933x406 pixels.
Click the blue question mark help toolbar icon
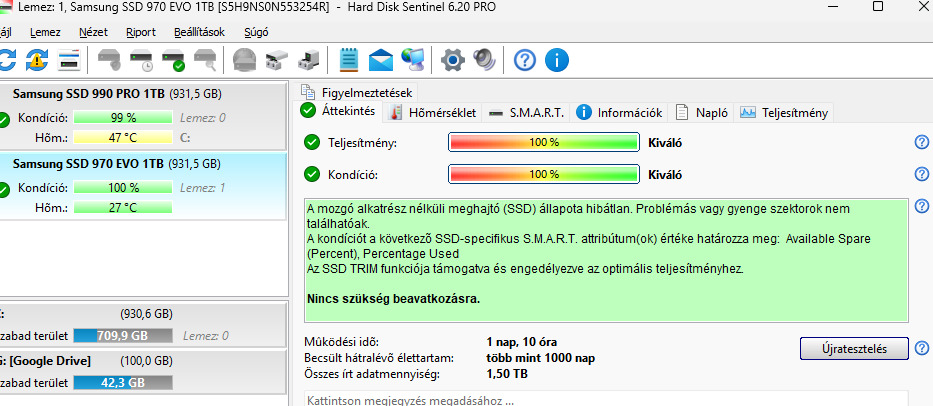[x=525, y=60]
